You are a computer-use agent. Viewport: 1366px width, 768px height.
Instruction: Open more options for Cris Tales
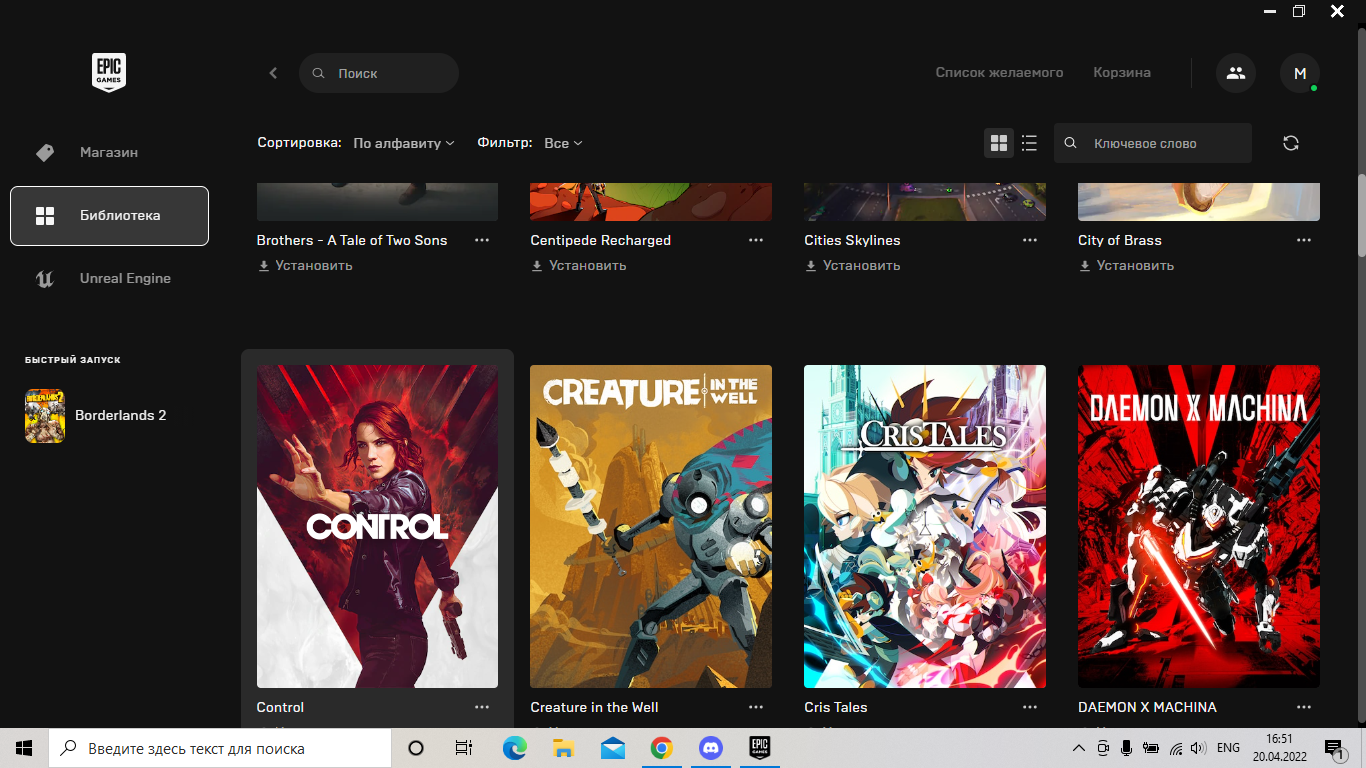coord(1030,707)
